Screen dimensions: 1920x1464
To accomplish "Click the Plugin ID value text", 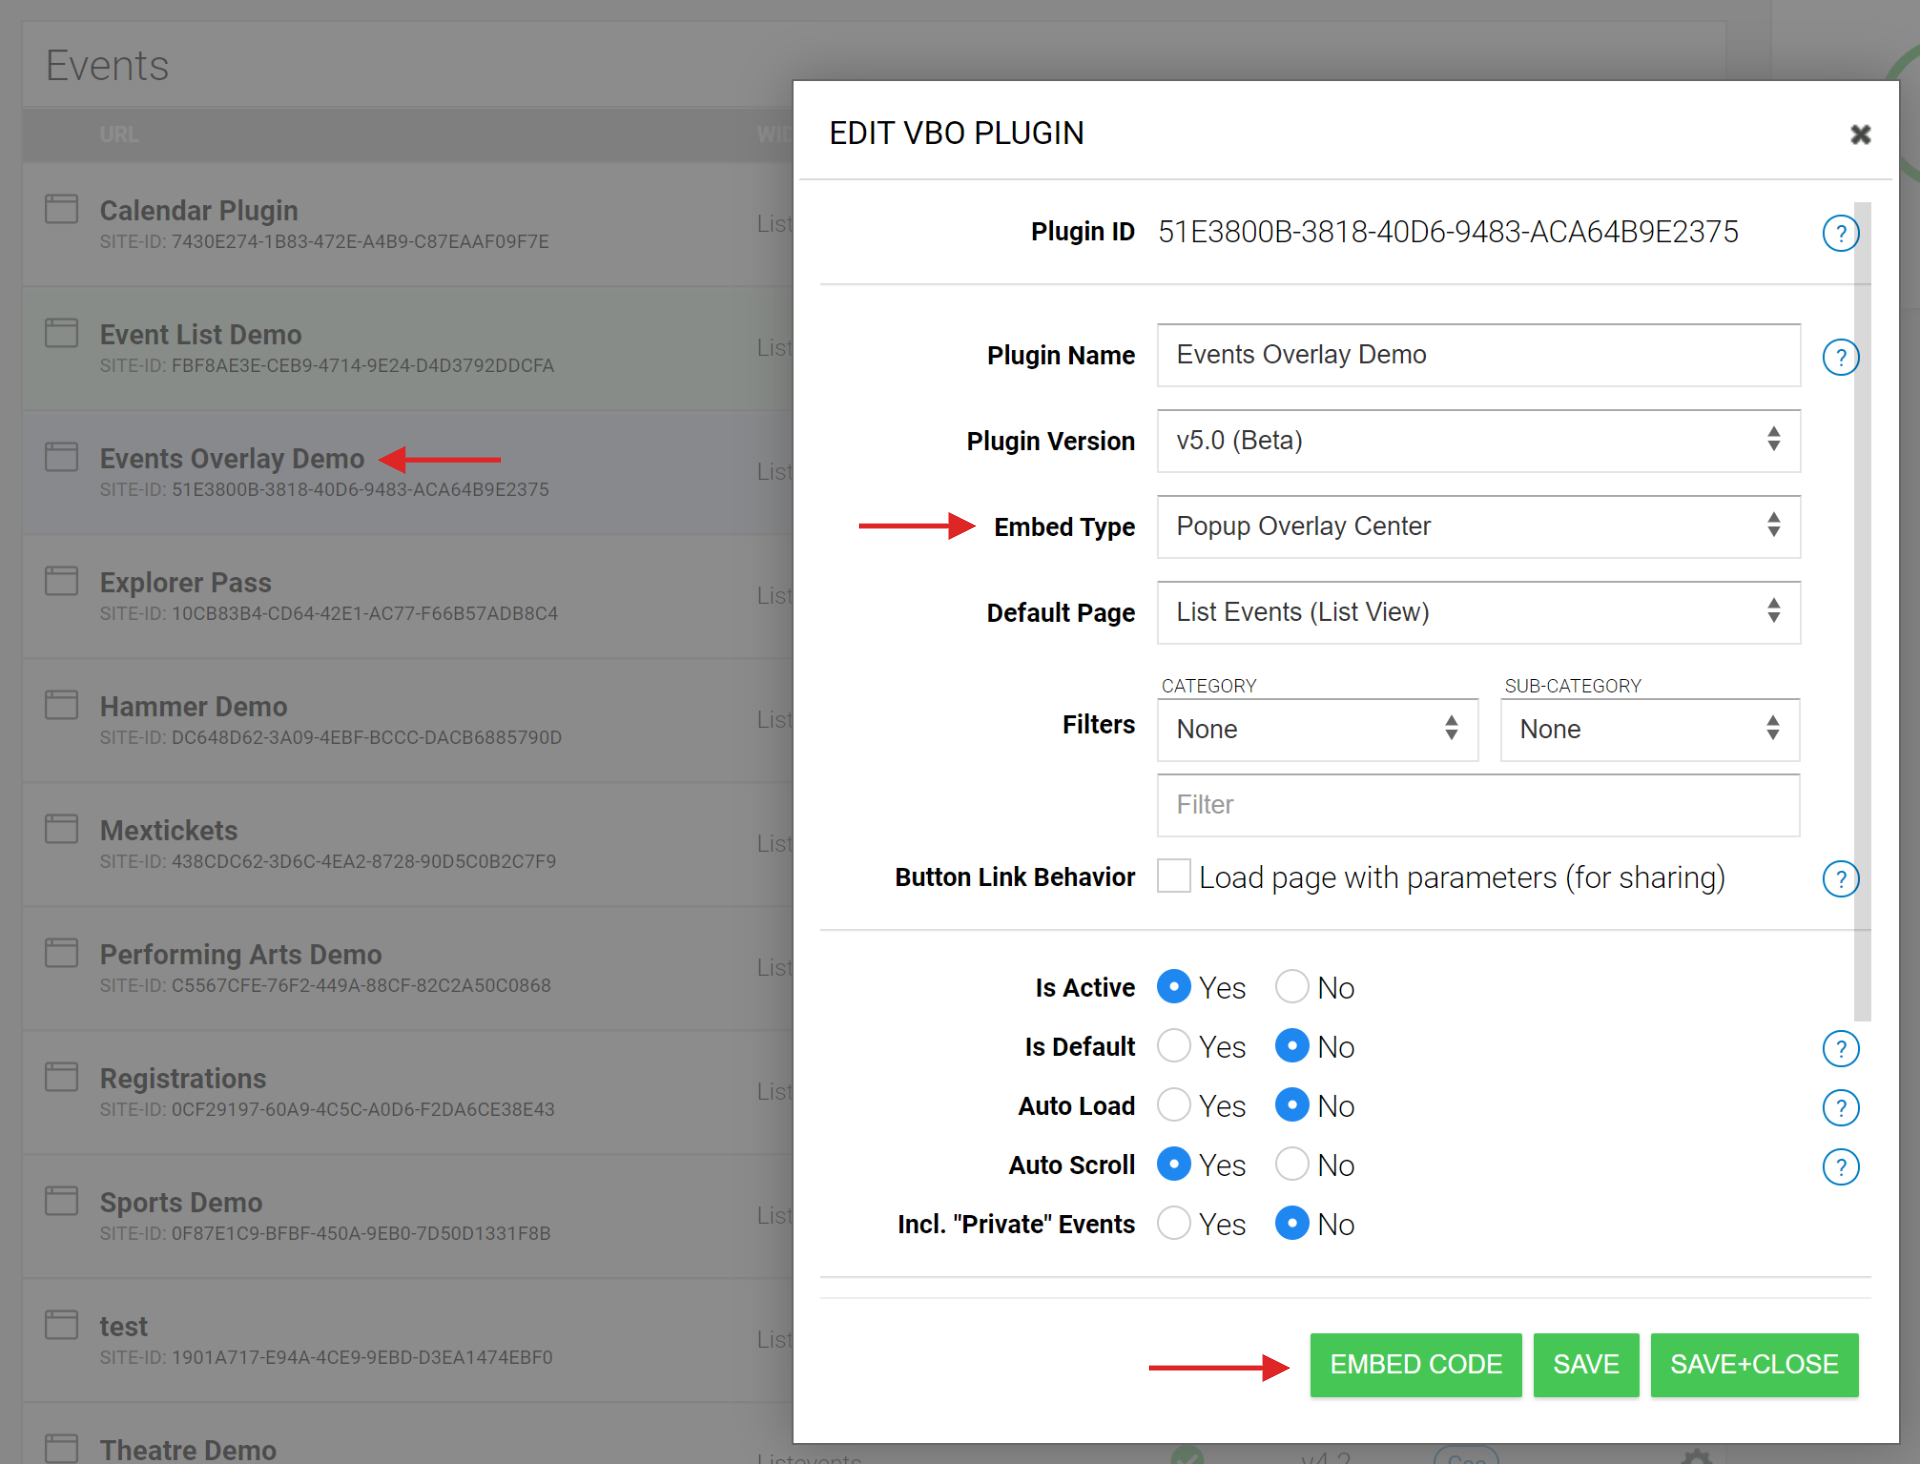I will tap(1448, 232).
